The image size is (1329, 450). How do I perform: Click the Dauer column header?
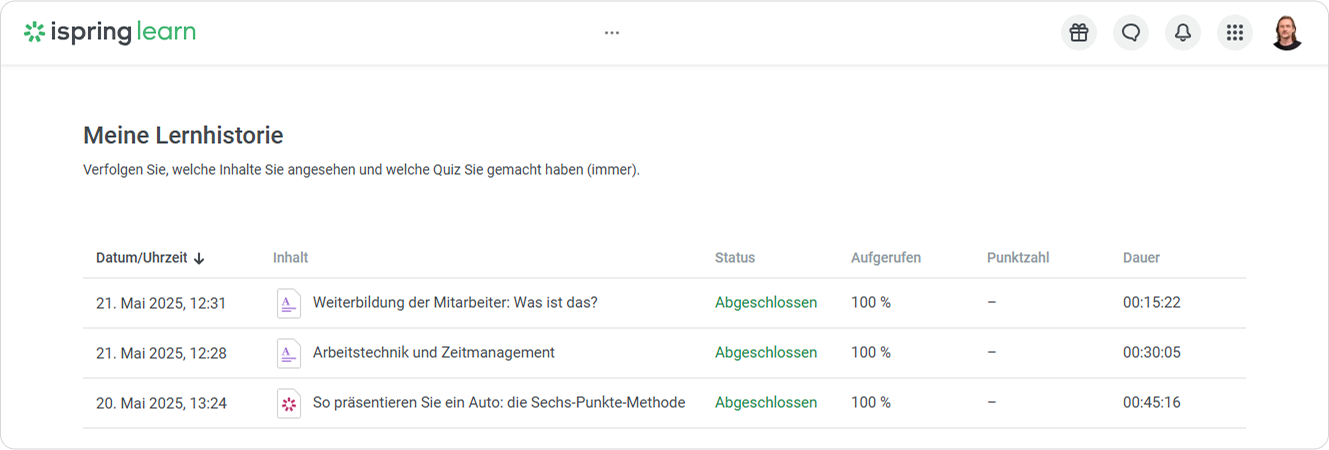(1141, 258)
